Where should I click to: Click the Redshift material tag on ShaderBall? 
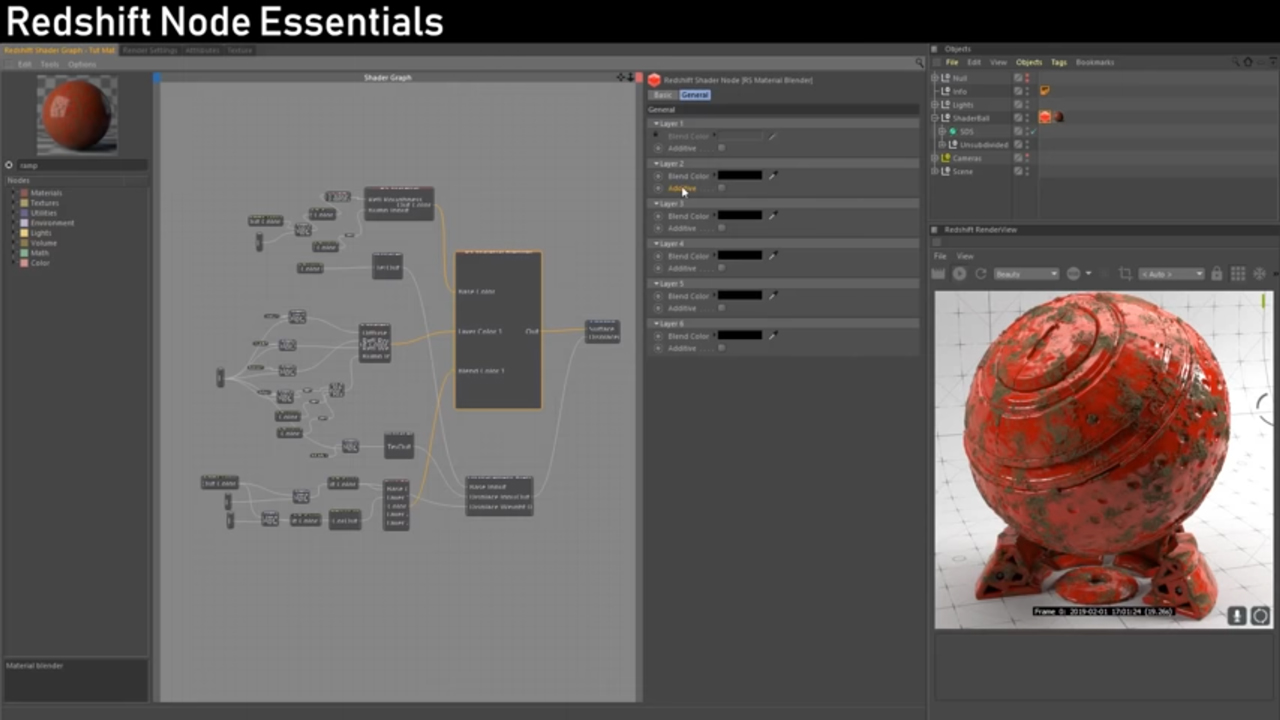tap(1044, 117)
